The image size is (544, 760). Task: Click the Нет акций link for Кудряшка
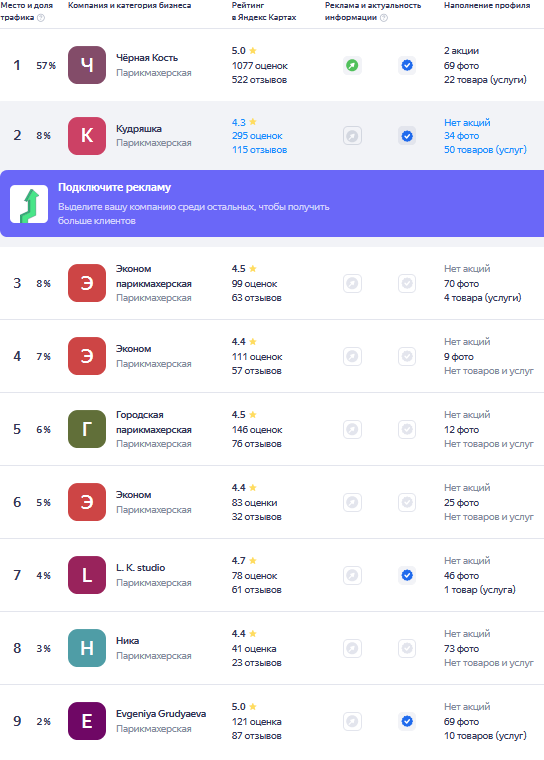click(x=467, y=123)
